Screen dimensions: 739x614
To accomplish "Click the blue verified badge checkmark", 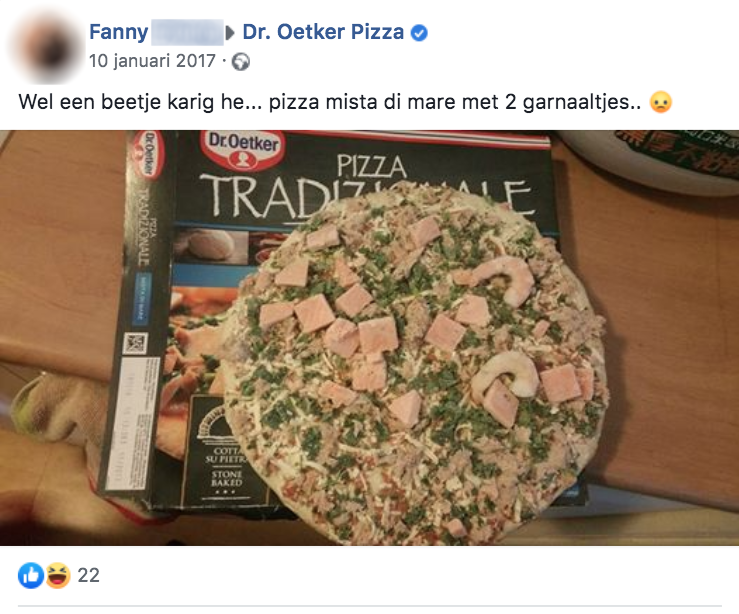I will point(419,33).
